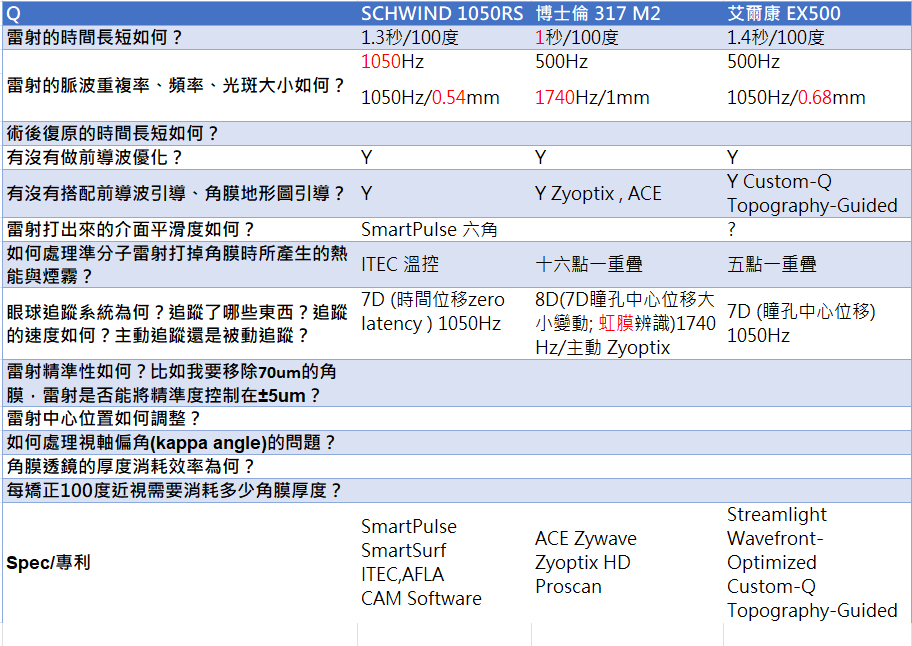The height and width of the screenshot is (646, 912).
Task: Click the question '有沒有做前導波優化？'
Action: point(95,157)
